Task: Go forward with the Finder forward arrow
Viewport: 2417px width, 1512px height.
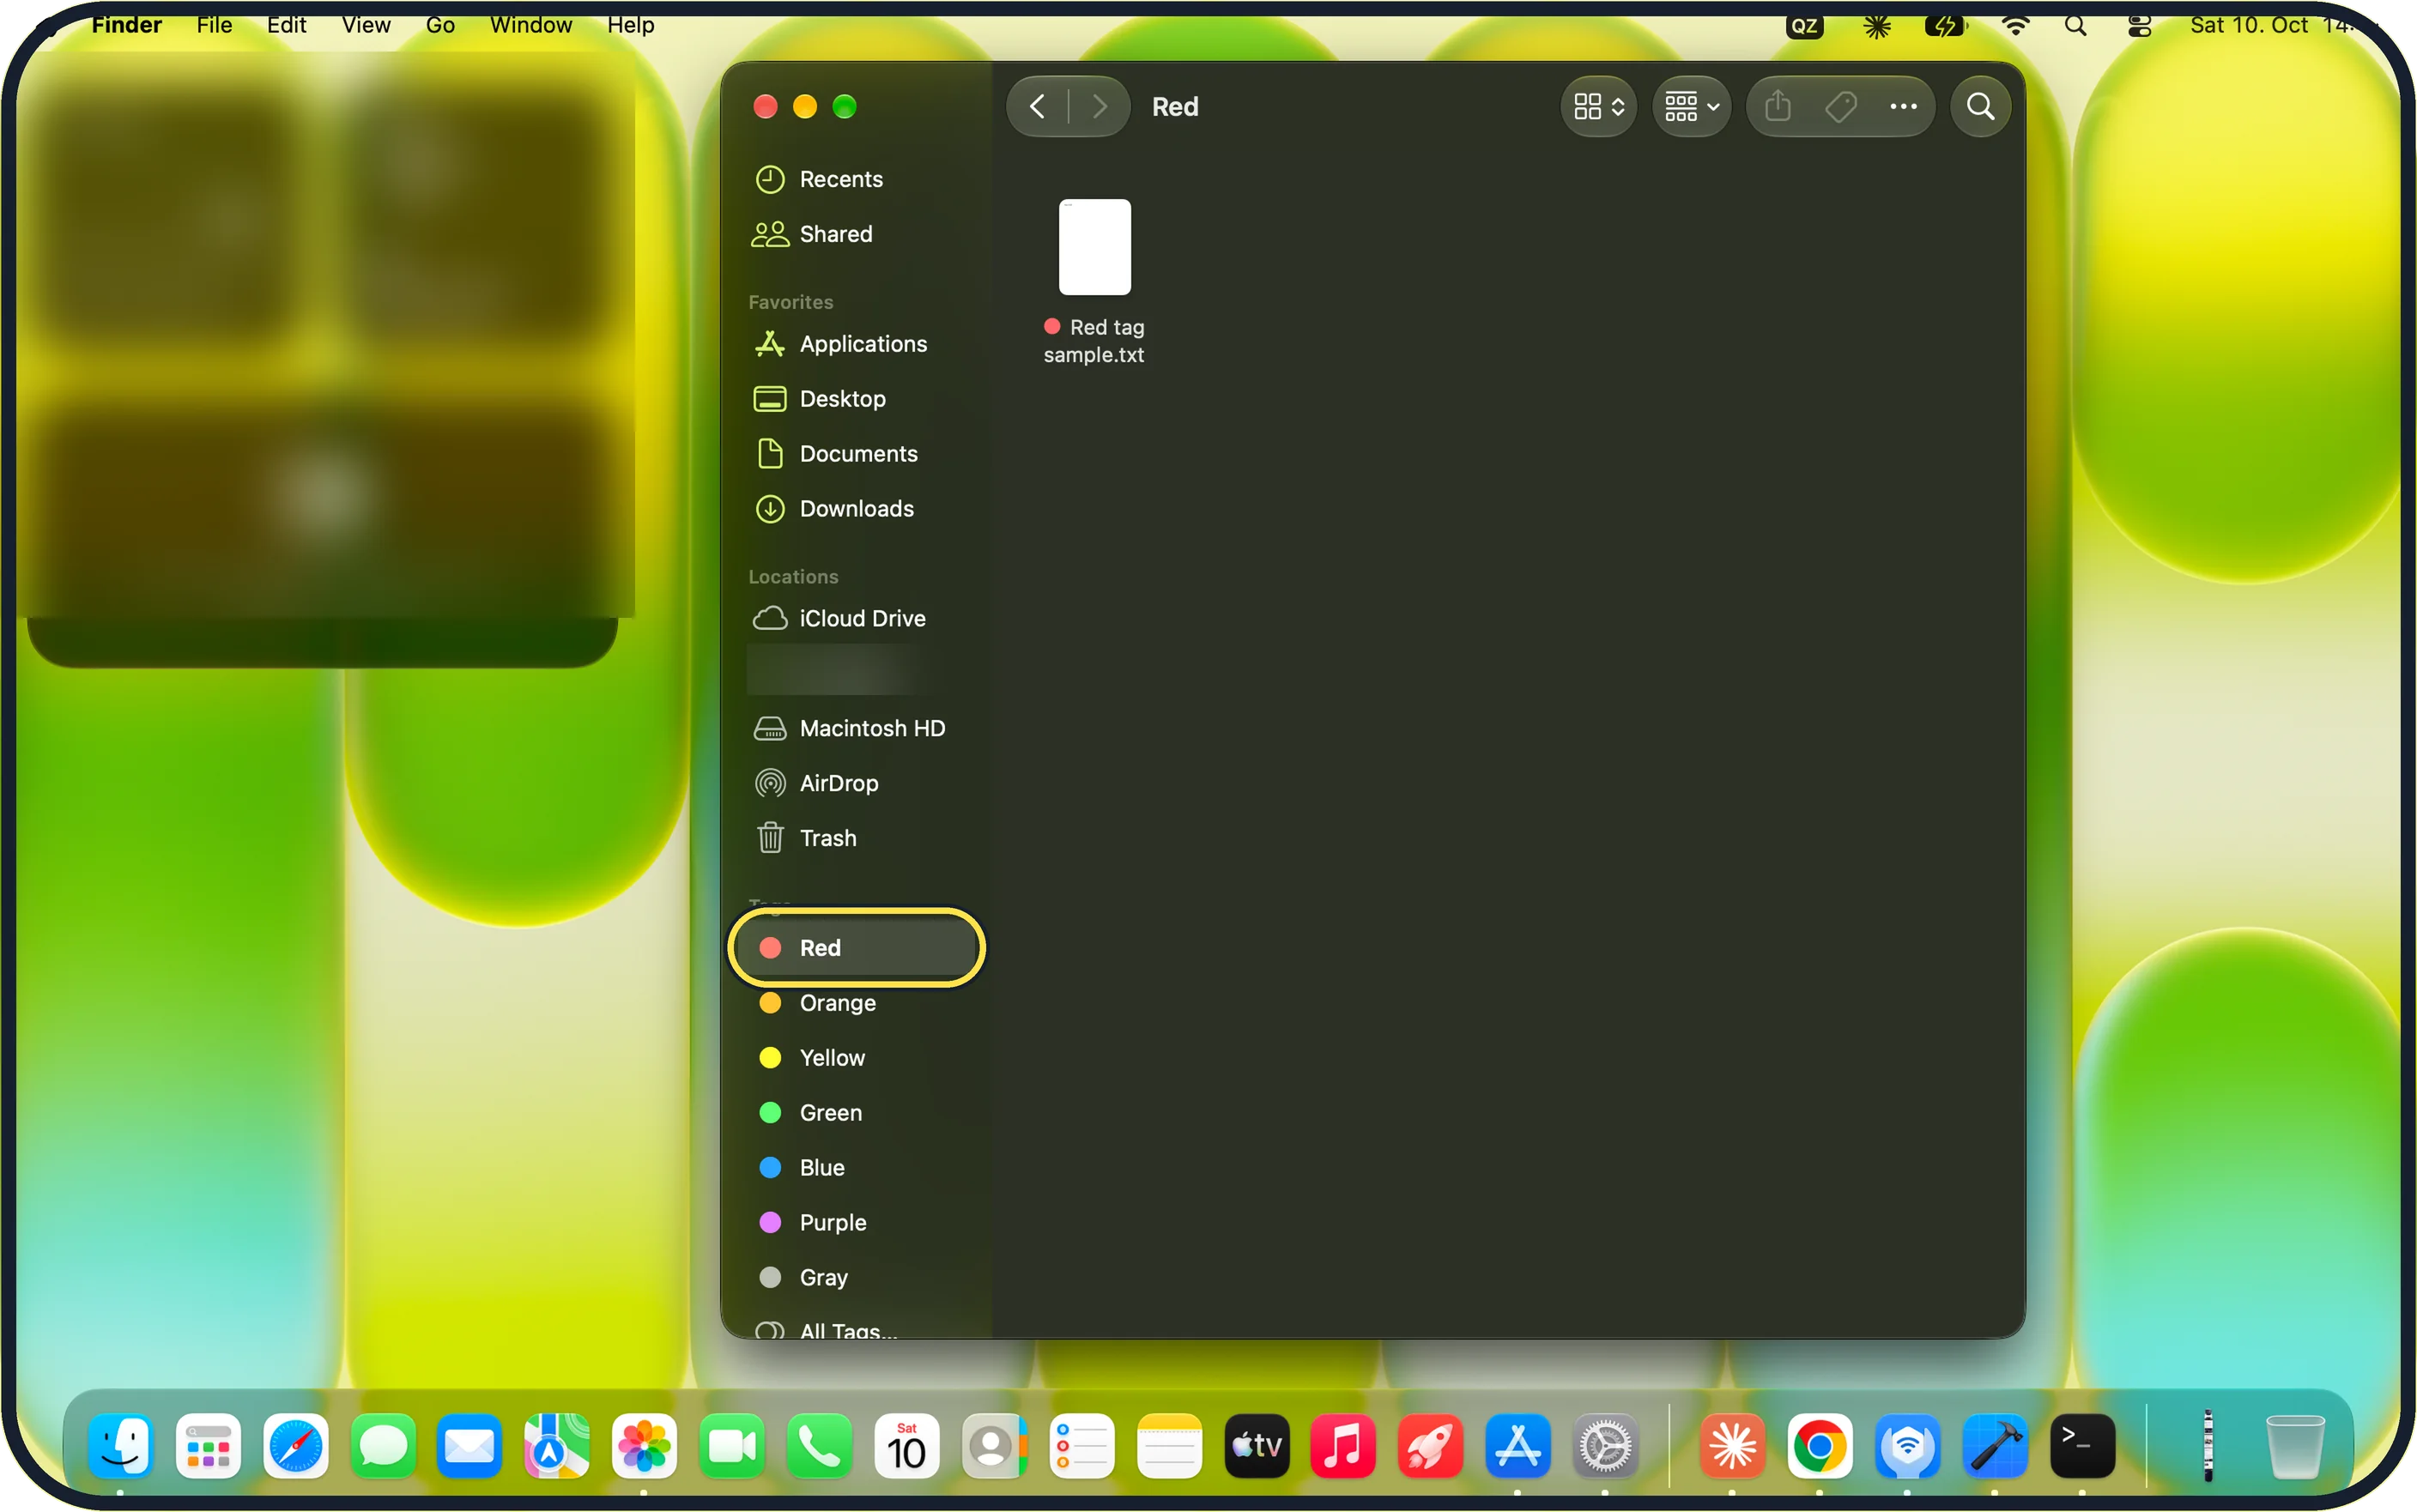Action: [x=1100, y=107]
